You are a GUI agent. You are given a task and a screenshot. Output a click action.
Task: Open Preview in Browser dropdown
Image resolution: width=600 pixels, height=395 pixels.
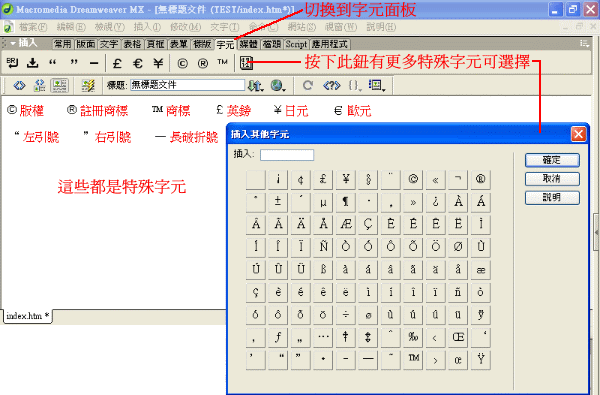278,85
